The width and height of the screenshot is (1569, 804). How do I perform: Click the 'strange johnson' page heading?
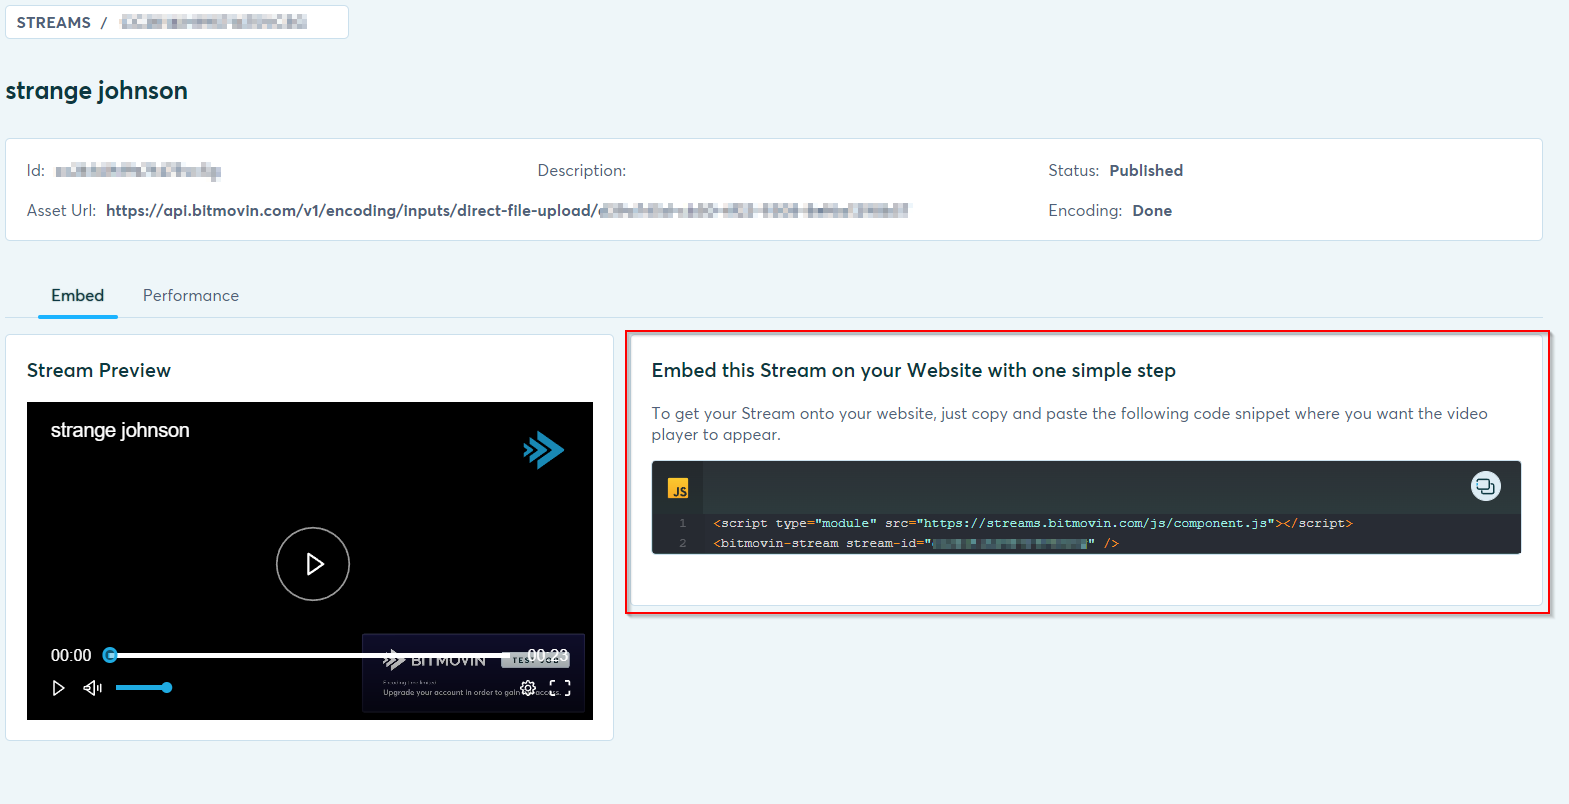click(97, 91)
